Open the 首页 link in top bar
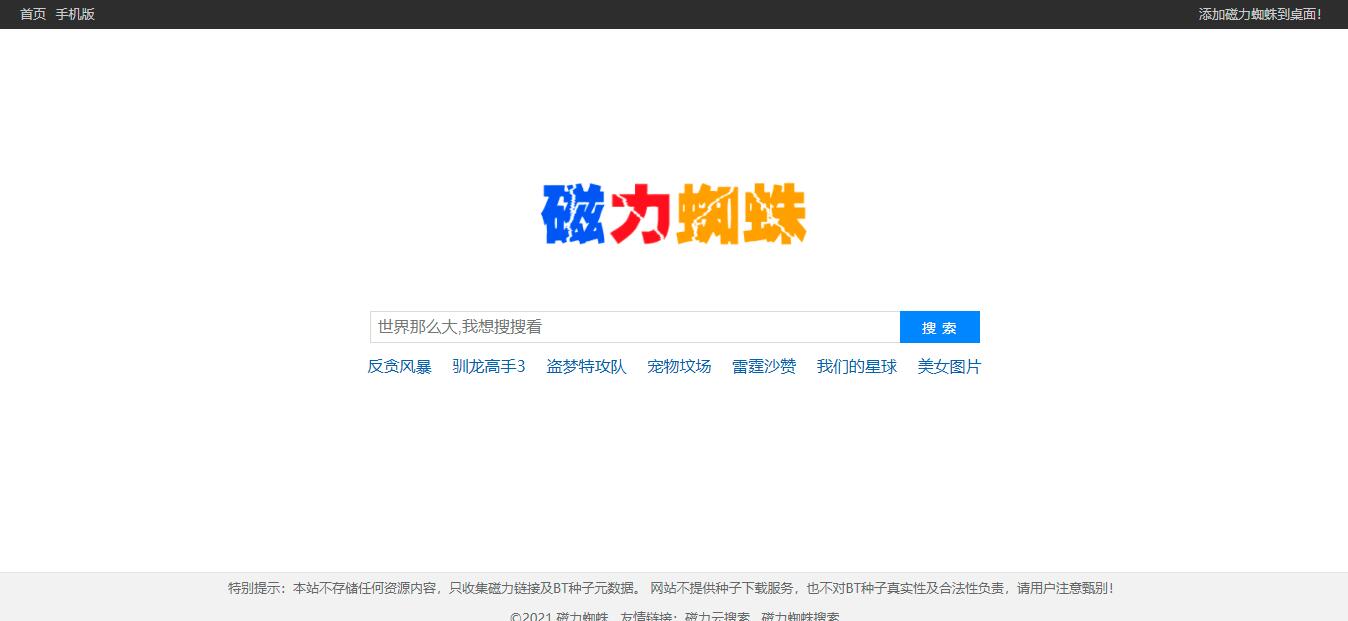 pos(33,14)
